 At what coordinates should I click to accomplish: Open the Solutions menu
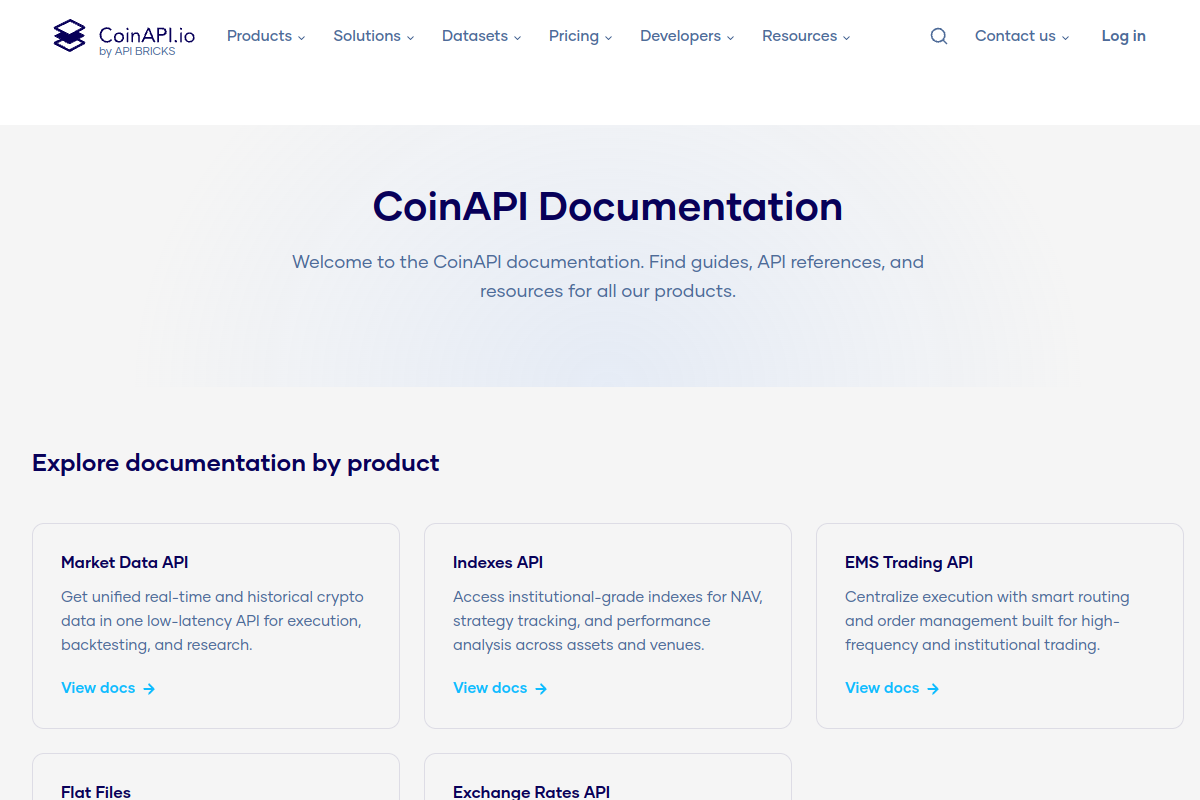pos(374,36)
